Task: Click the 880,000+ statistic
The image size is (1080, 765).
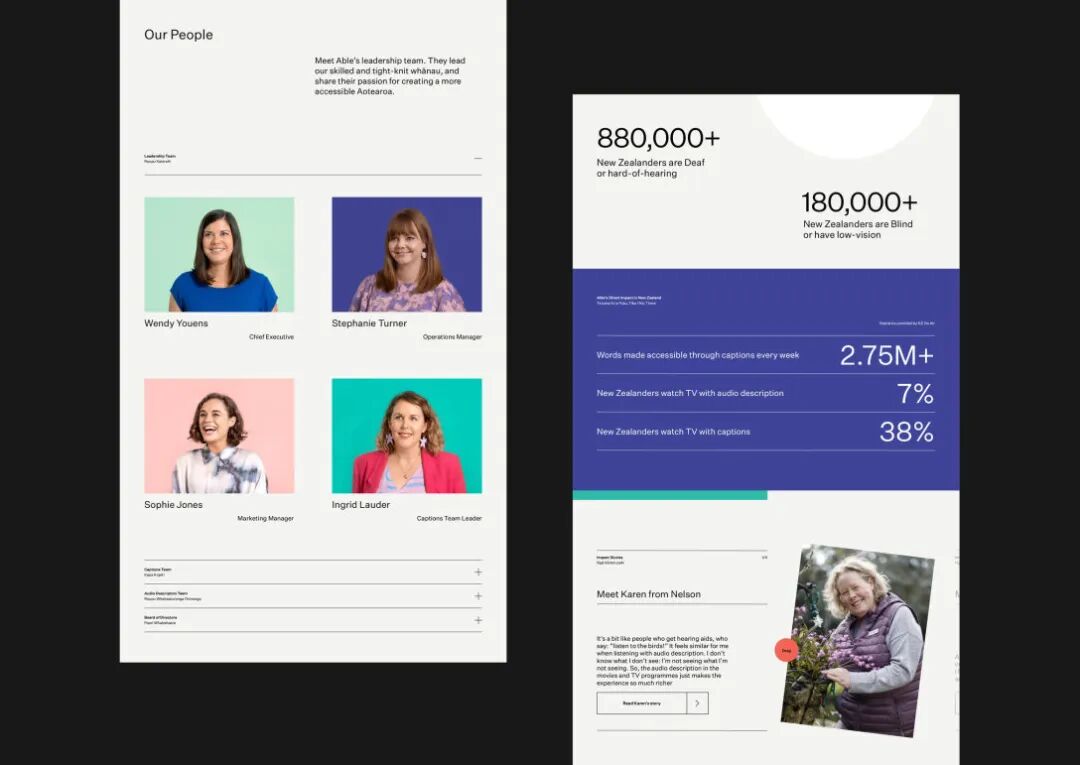Action: tap(658, 138)
